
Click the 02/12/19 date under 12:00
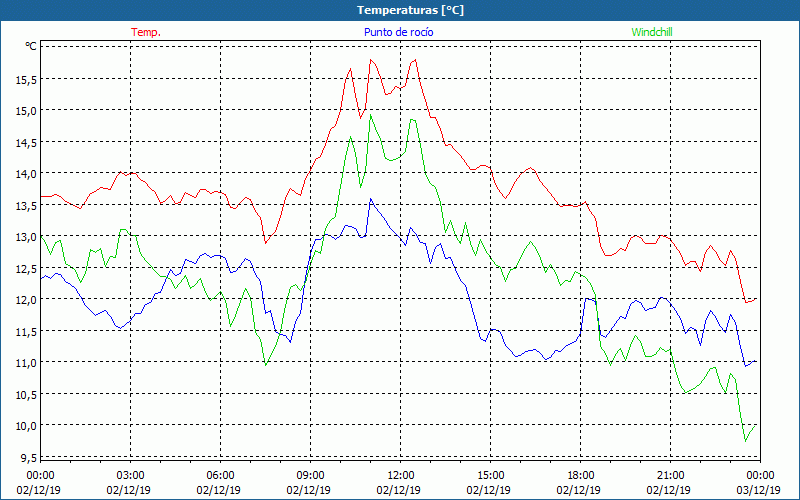point(398,490)
